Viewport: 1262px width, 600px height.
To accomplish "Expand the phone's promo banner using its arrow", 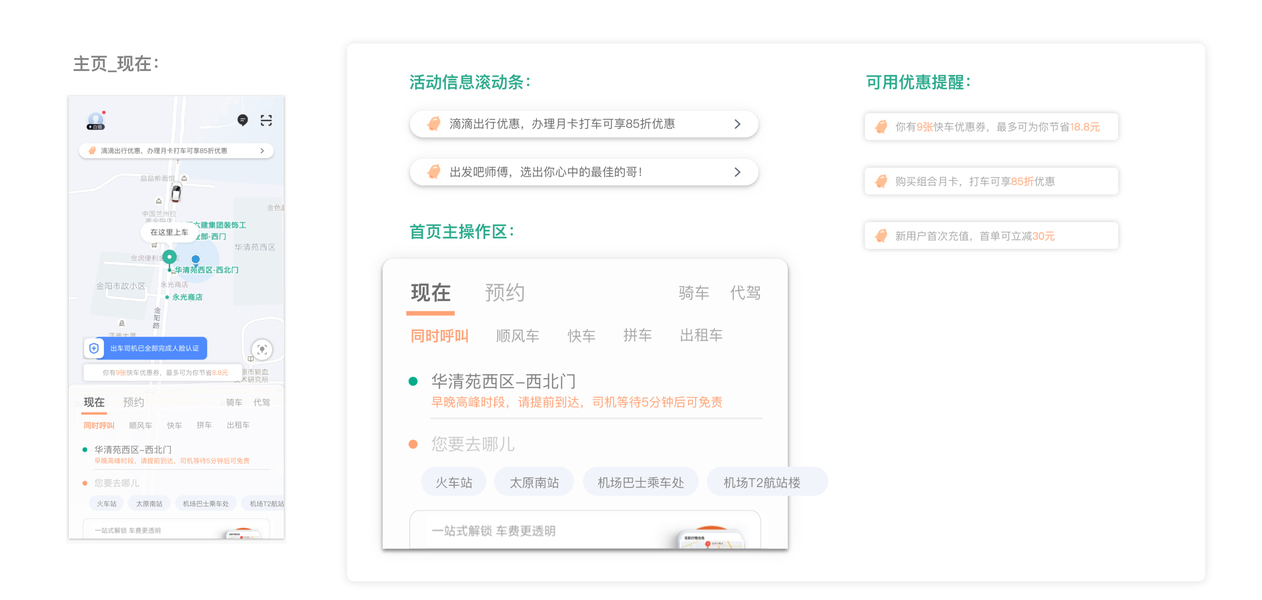I will 262,151.
